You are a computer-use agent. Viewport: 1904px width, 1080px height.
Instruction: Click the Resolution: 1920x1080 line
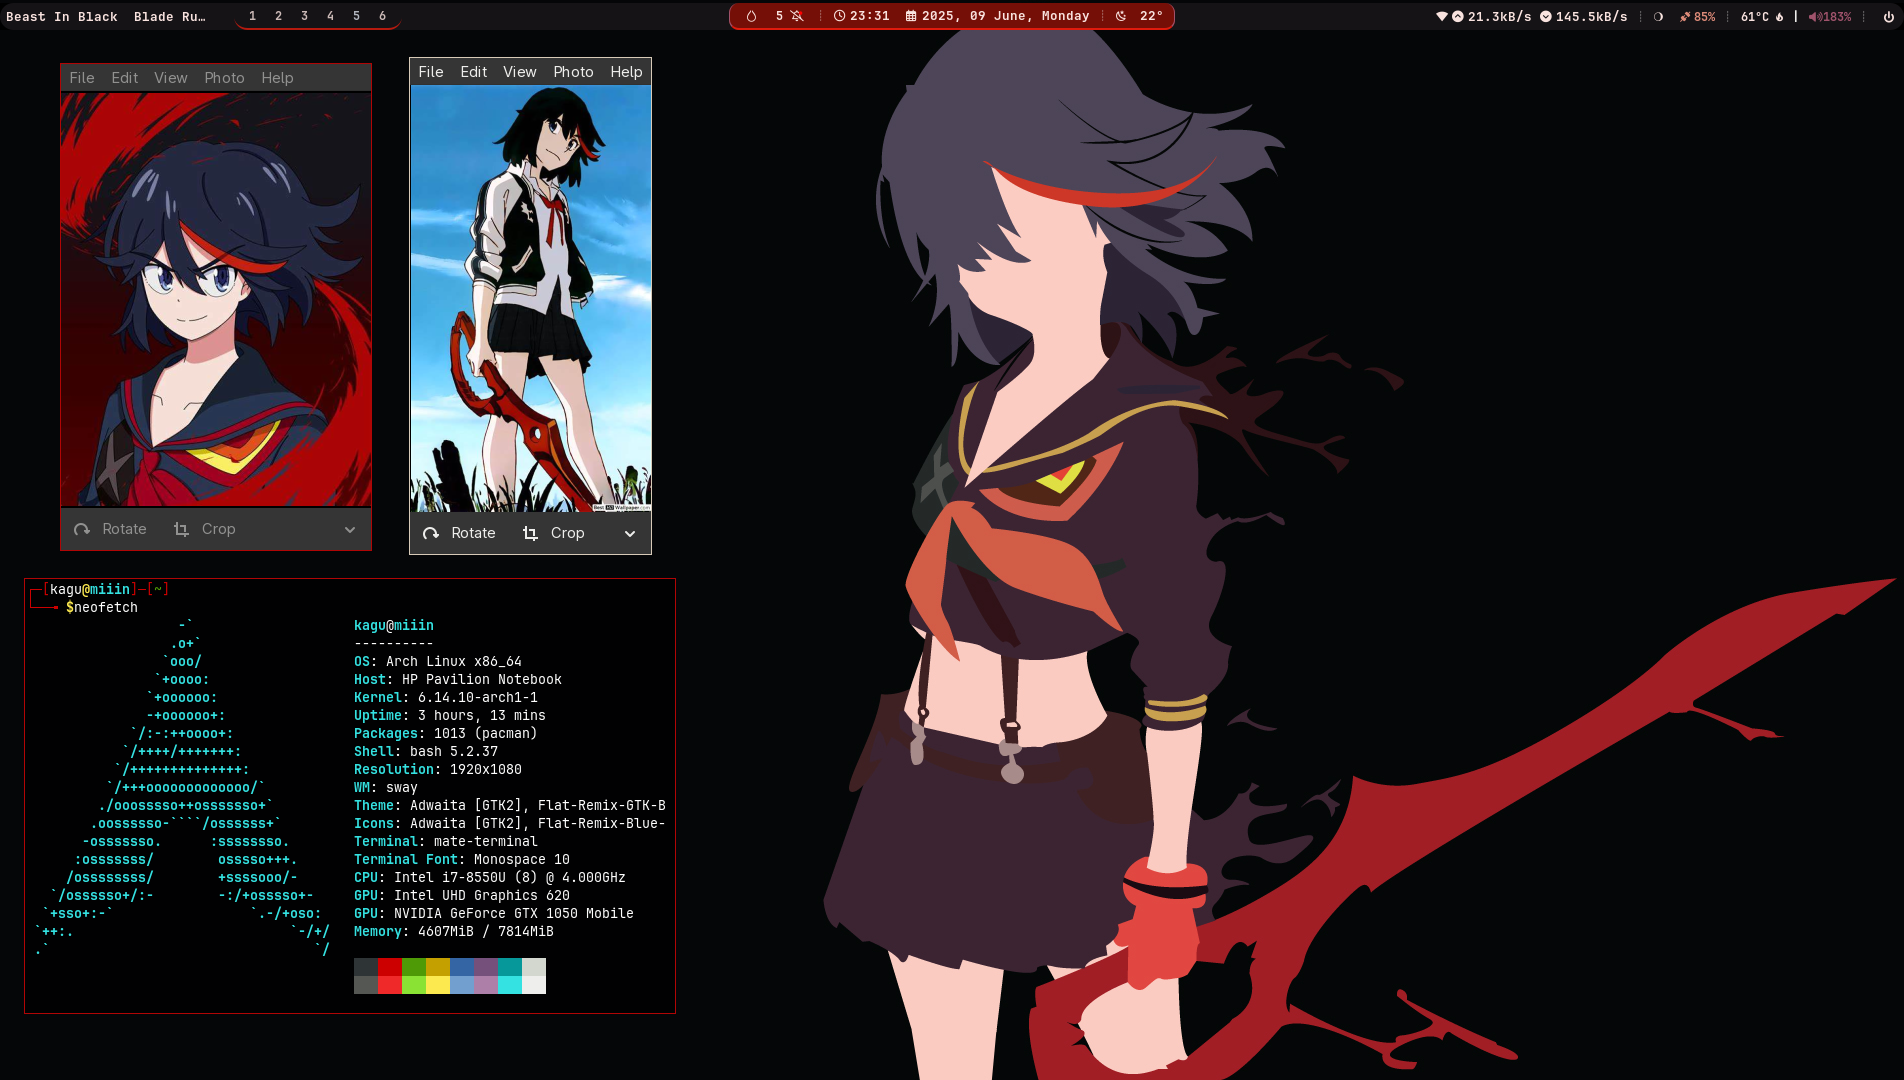[438, 769]
